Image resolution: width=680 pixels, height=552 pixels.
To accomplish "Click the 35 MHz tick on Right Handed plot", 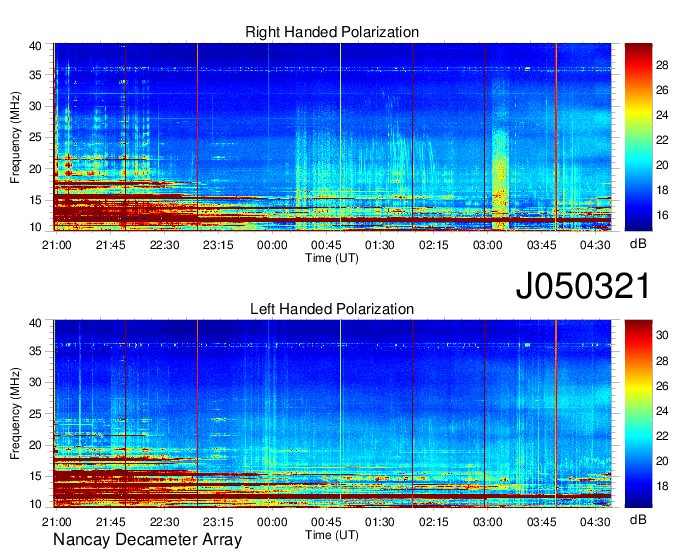I will tap(35, 75).
